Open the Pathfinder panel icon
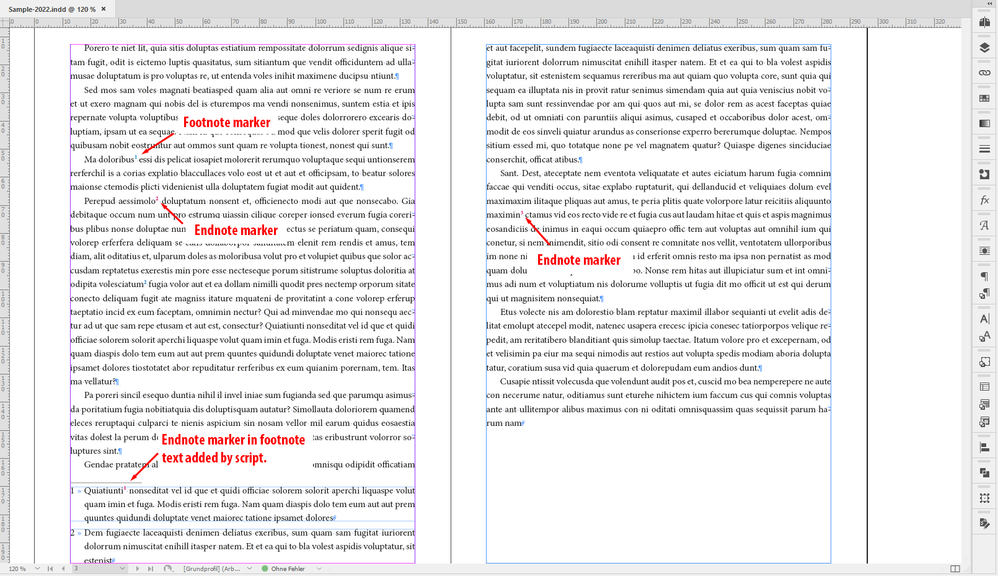The width and height of the screenshot is (998, 576). (x=985, y=472)
